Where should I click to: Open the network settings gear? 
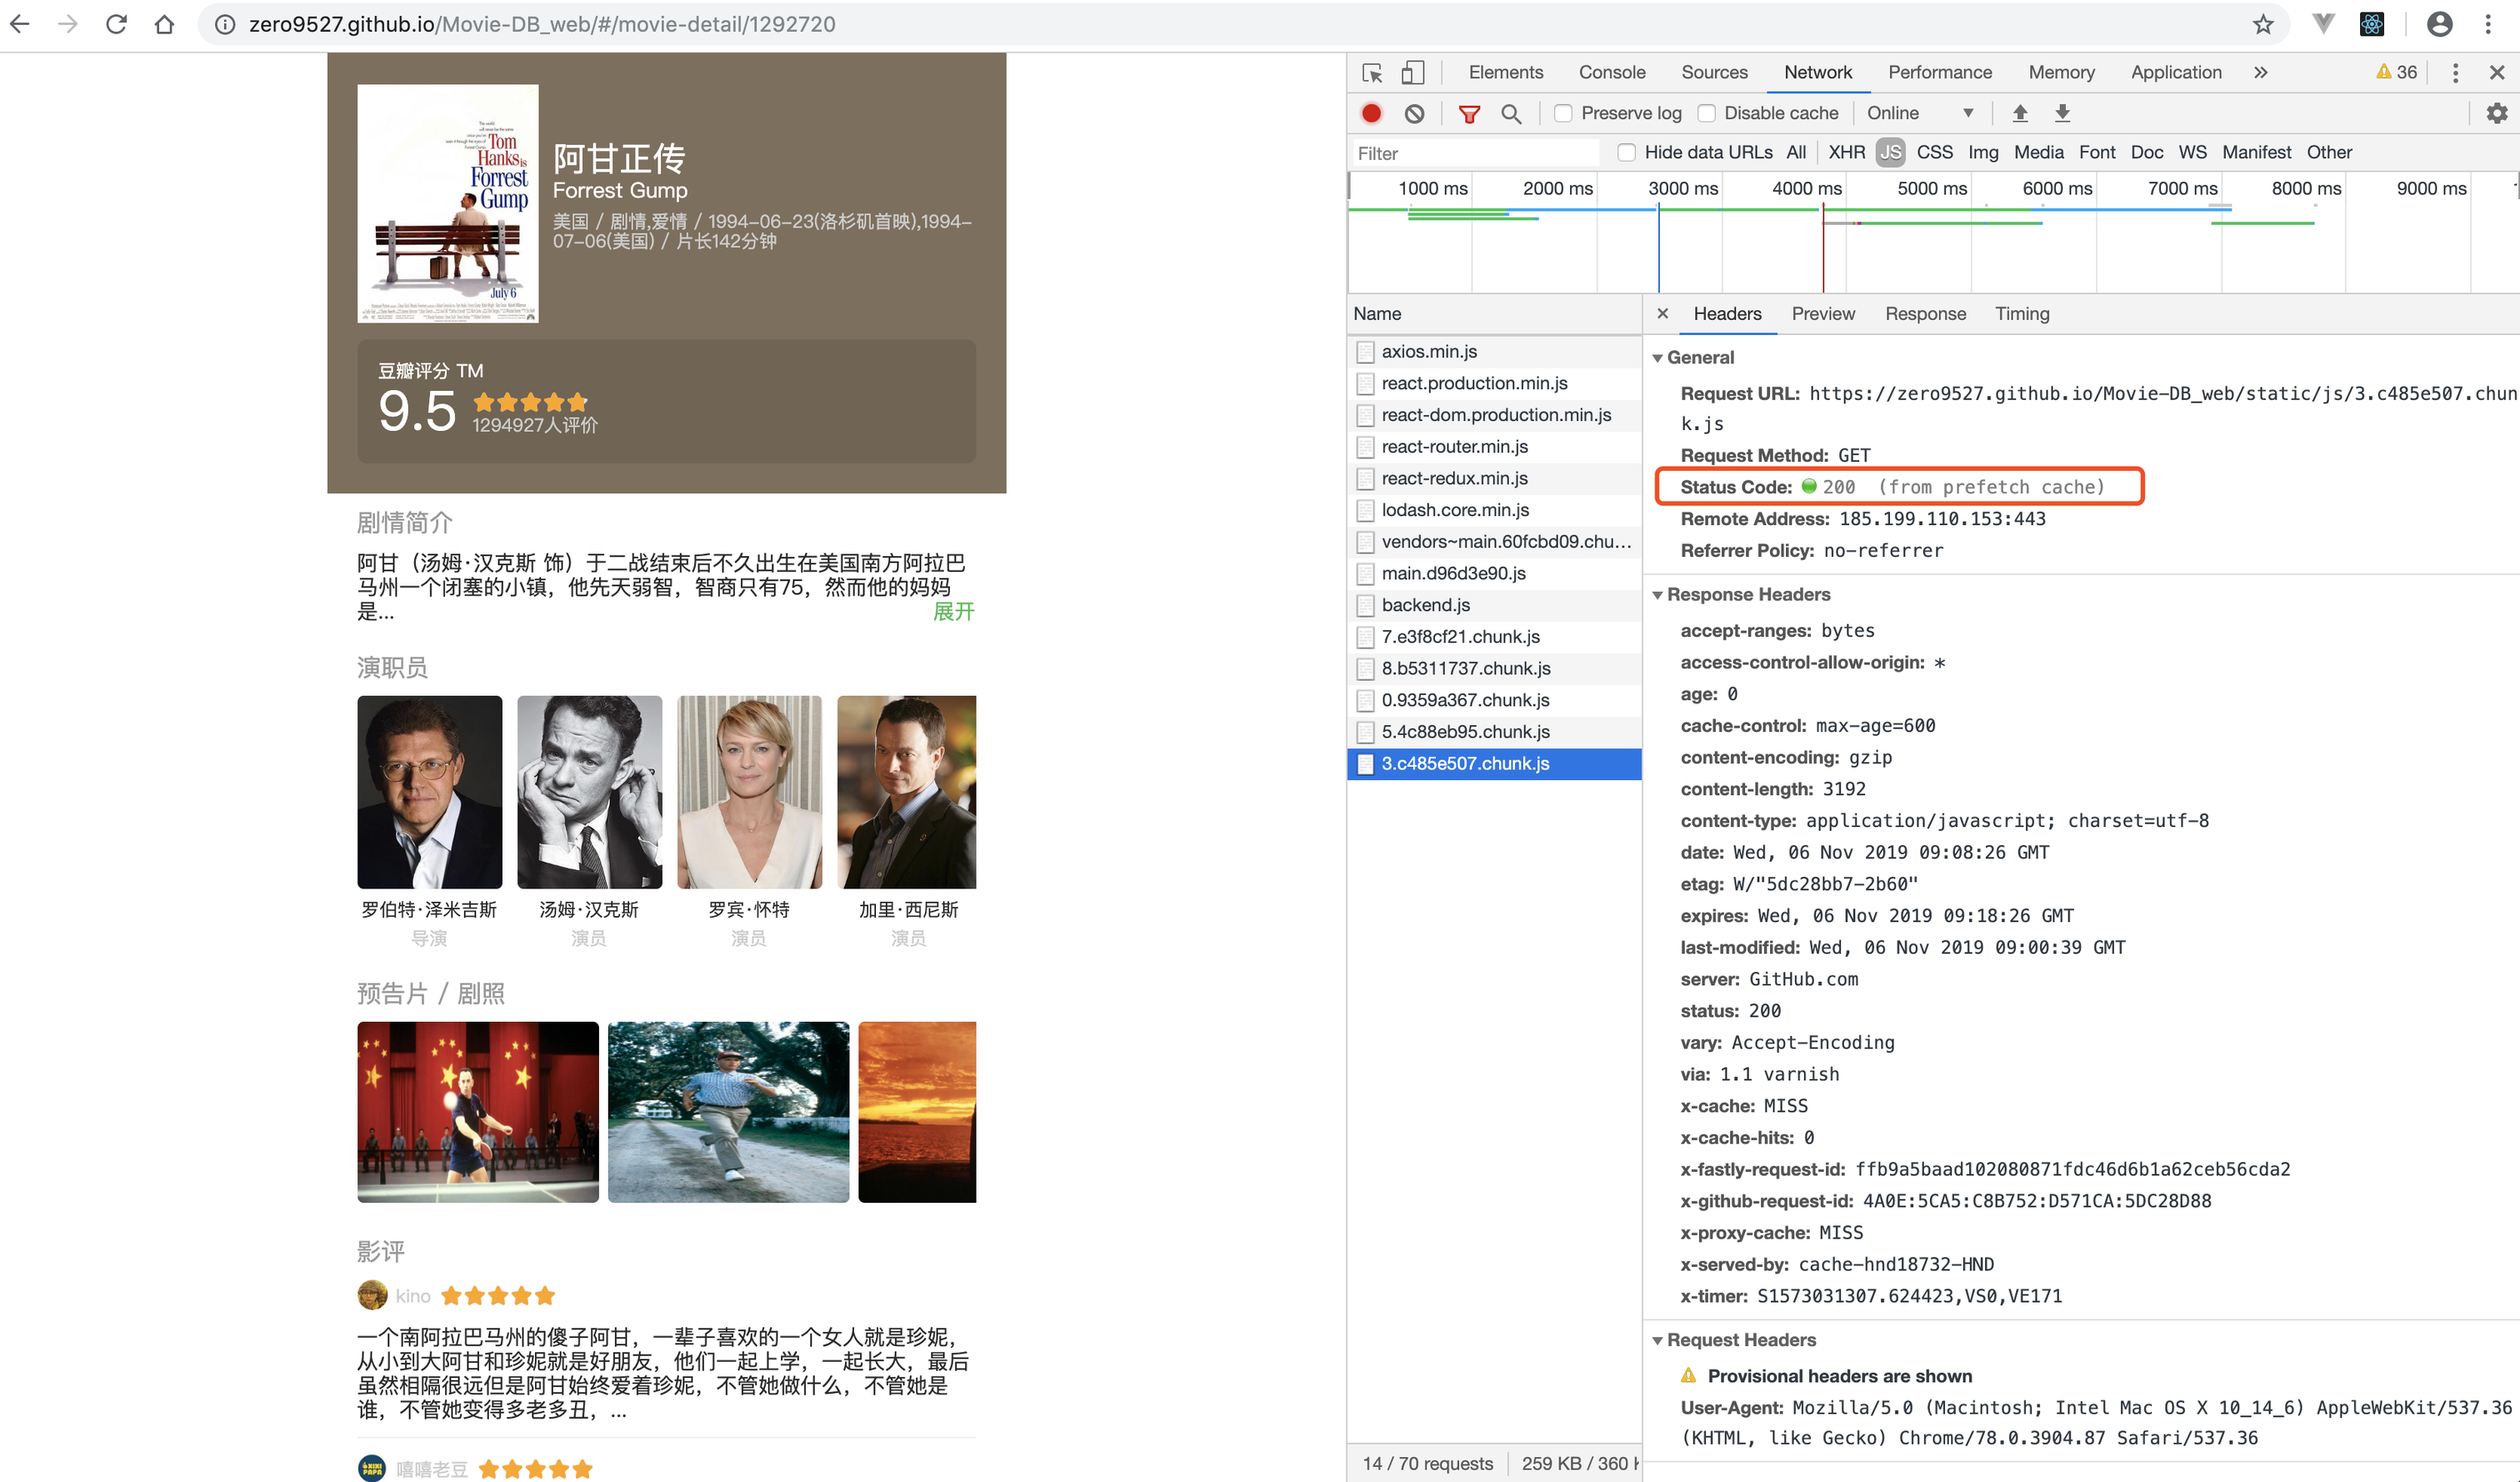coord(2496,113)
